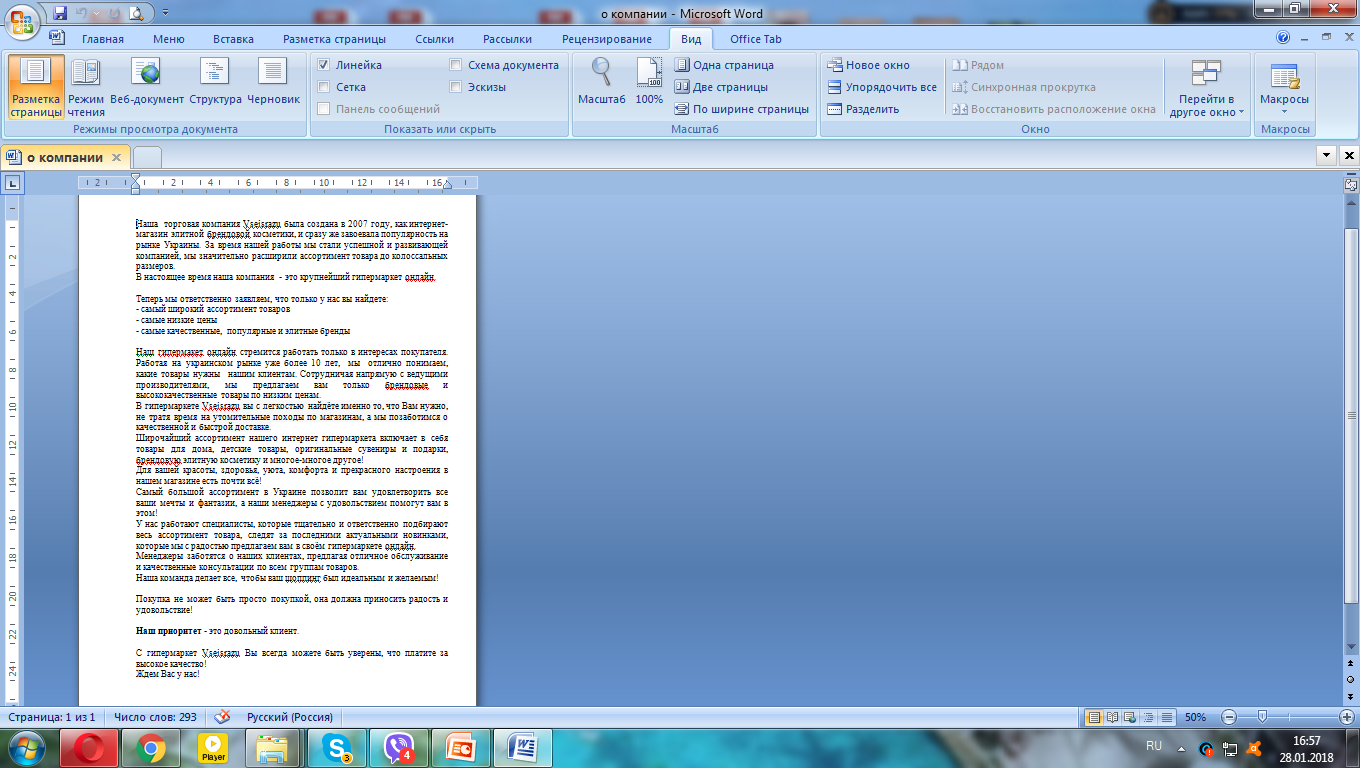Open the Главная ribbon tab
This screenshot has width=1360, height=768.
103,39
